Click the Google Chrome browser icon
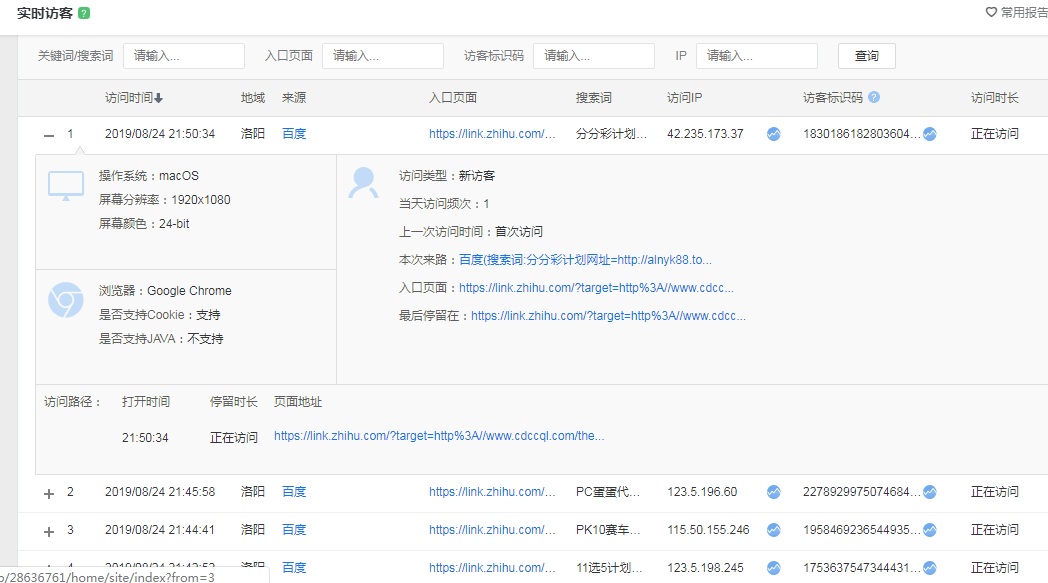 click(x=66, y=300)
